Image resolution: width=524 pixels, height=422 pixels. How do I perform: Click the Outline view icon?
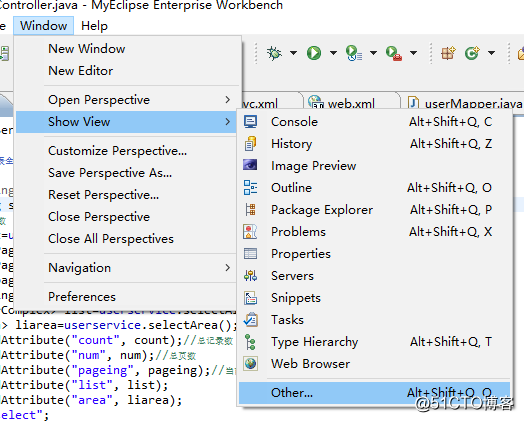(x=250, y=187)
